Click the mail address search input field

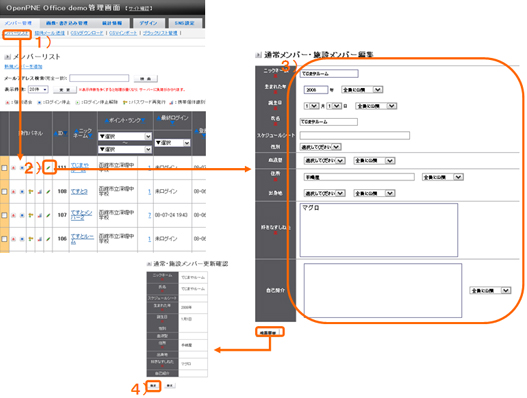(99, 78)
